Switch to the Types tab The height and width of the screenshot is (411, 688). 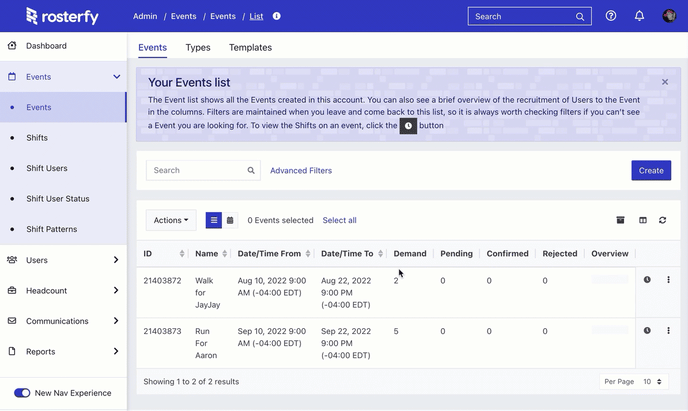198,47
